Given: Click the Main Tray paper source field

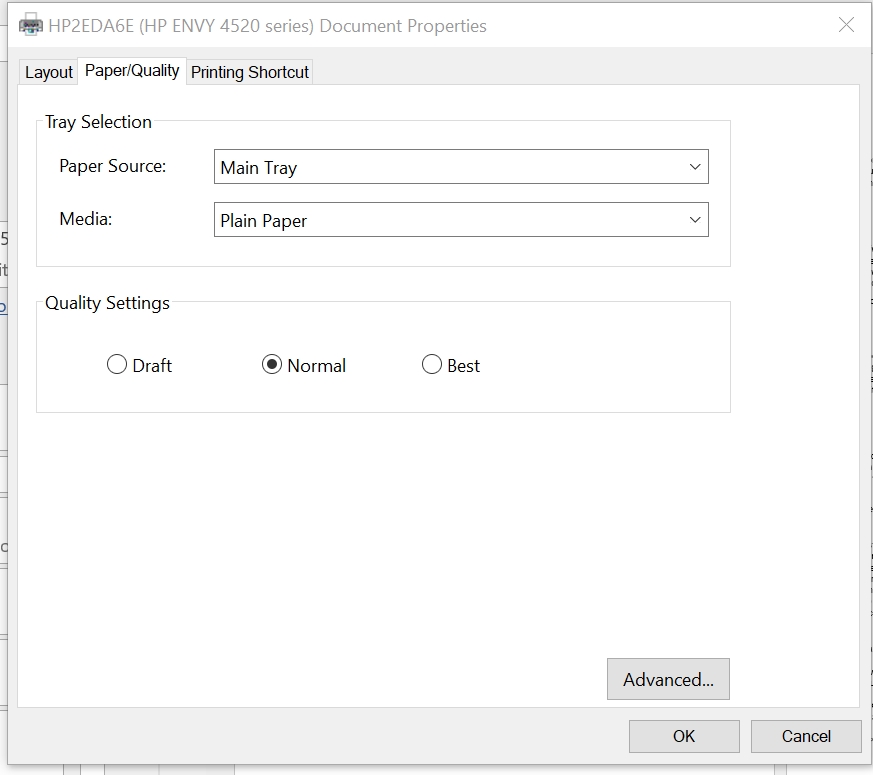Looking at the screenshot, I should point(447,167).
